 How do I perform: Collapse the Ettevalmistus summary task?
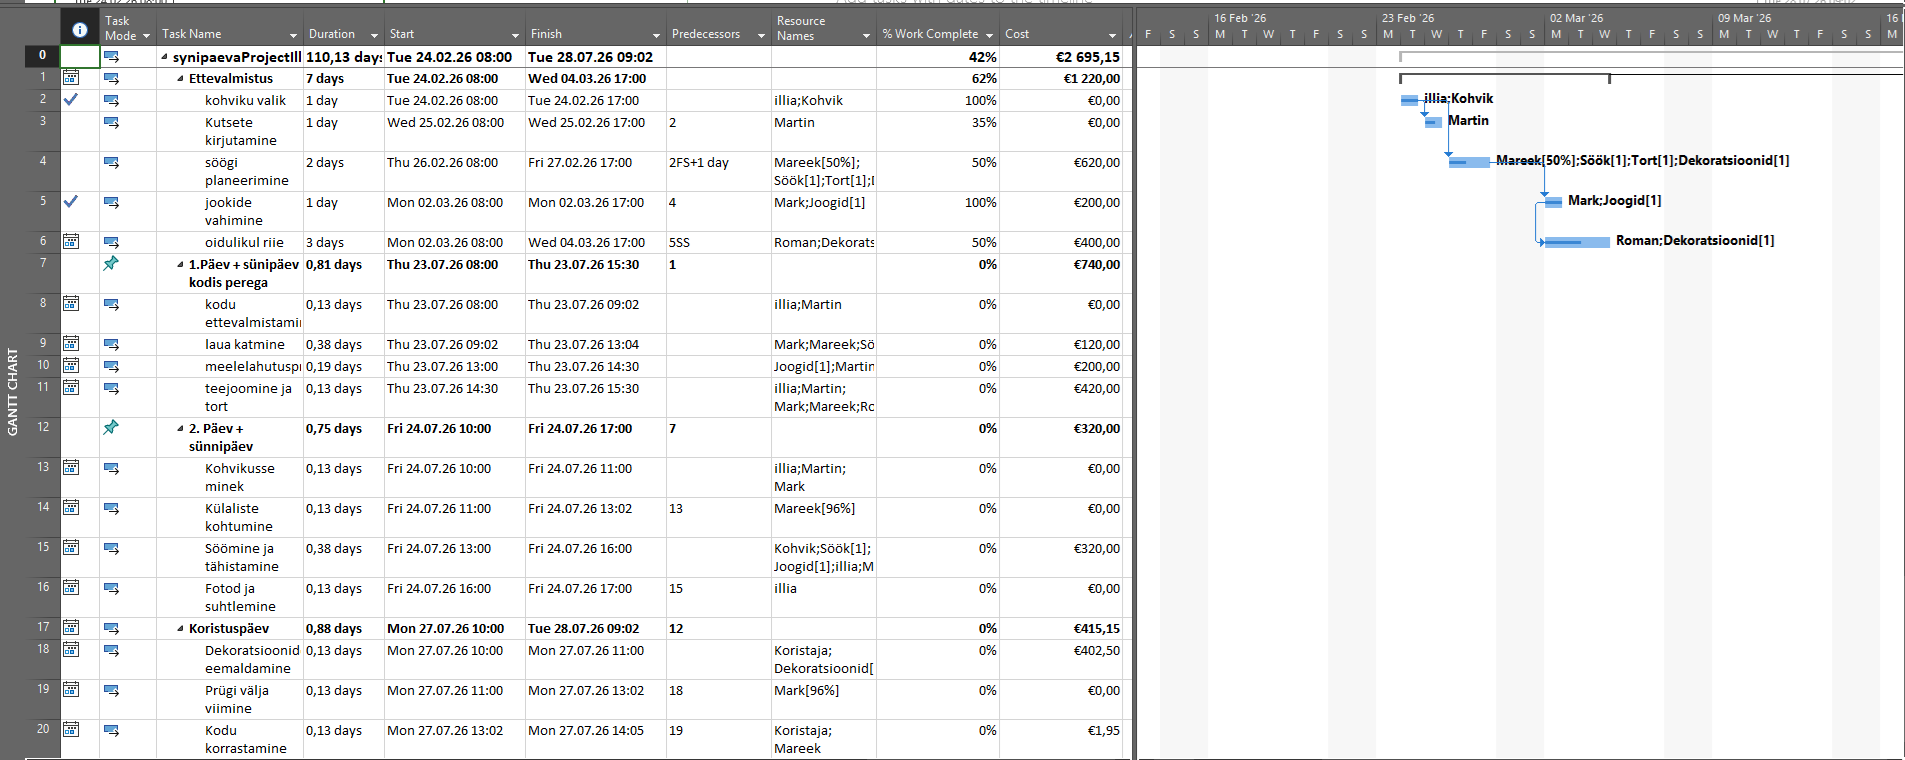(181, 78)
